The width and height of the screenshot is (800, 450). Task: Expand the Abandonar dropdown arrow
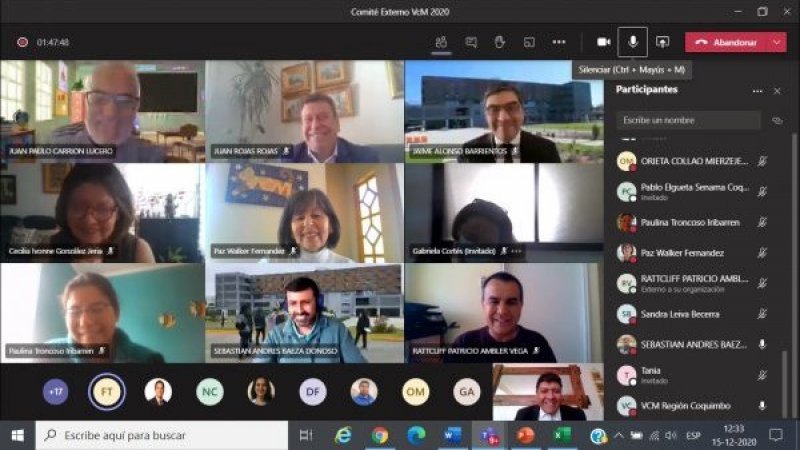point(777,42)
